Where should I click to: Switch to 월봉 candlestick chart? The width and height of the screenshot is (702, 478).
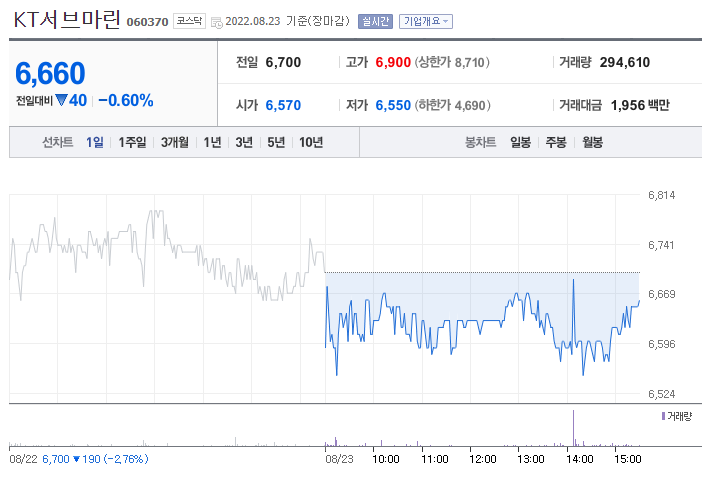pyautogui.click(x=592, y=142)
